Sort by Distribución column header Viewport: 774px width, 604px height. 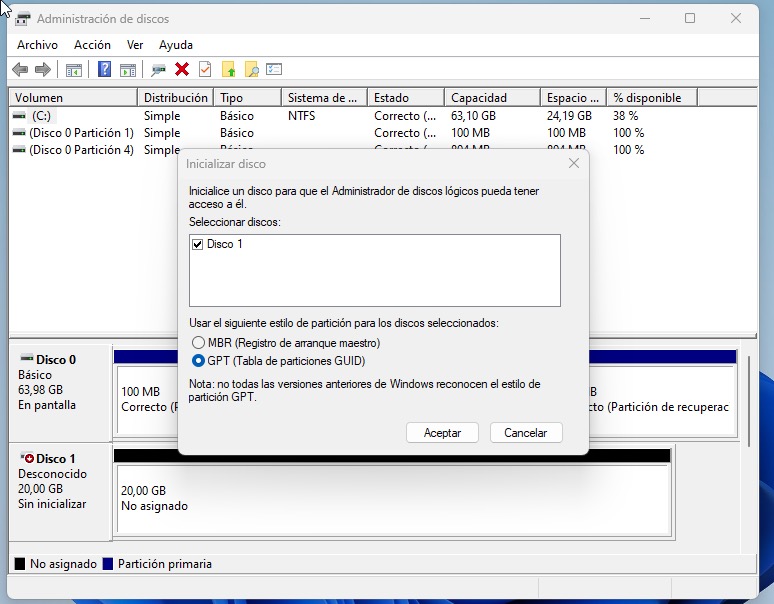tap(176, 98)
